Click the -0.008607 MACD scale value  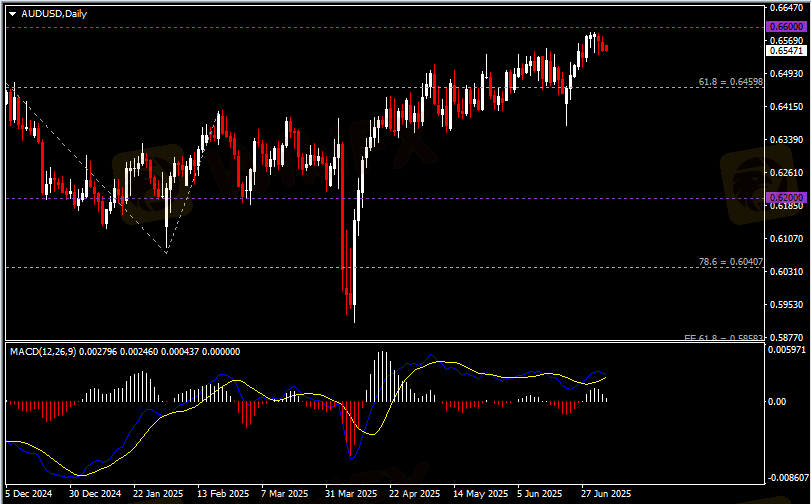(x=785, y=478)
